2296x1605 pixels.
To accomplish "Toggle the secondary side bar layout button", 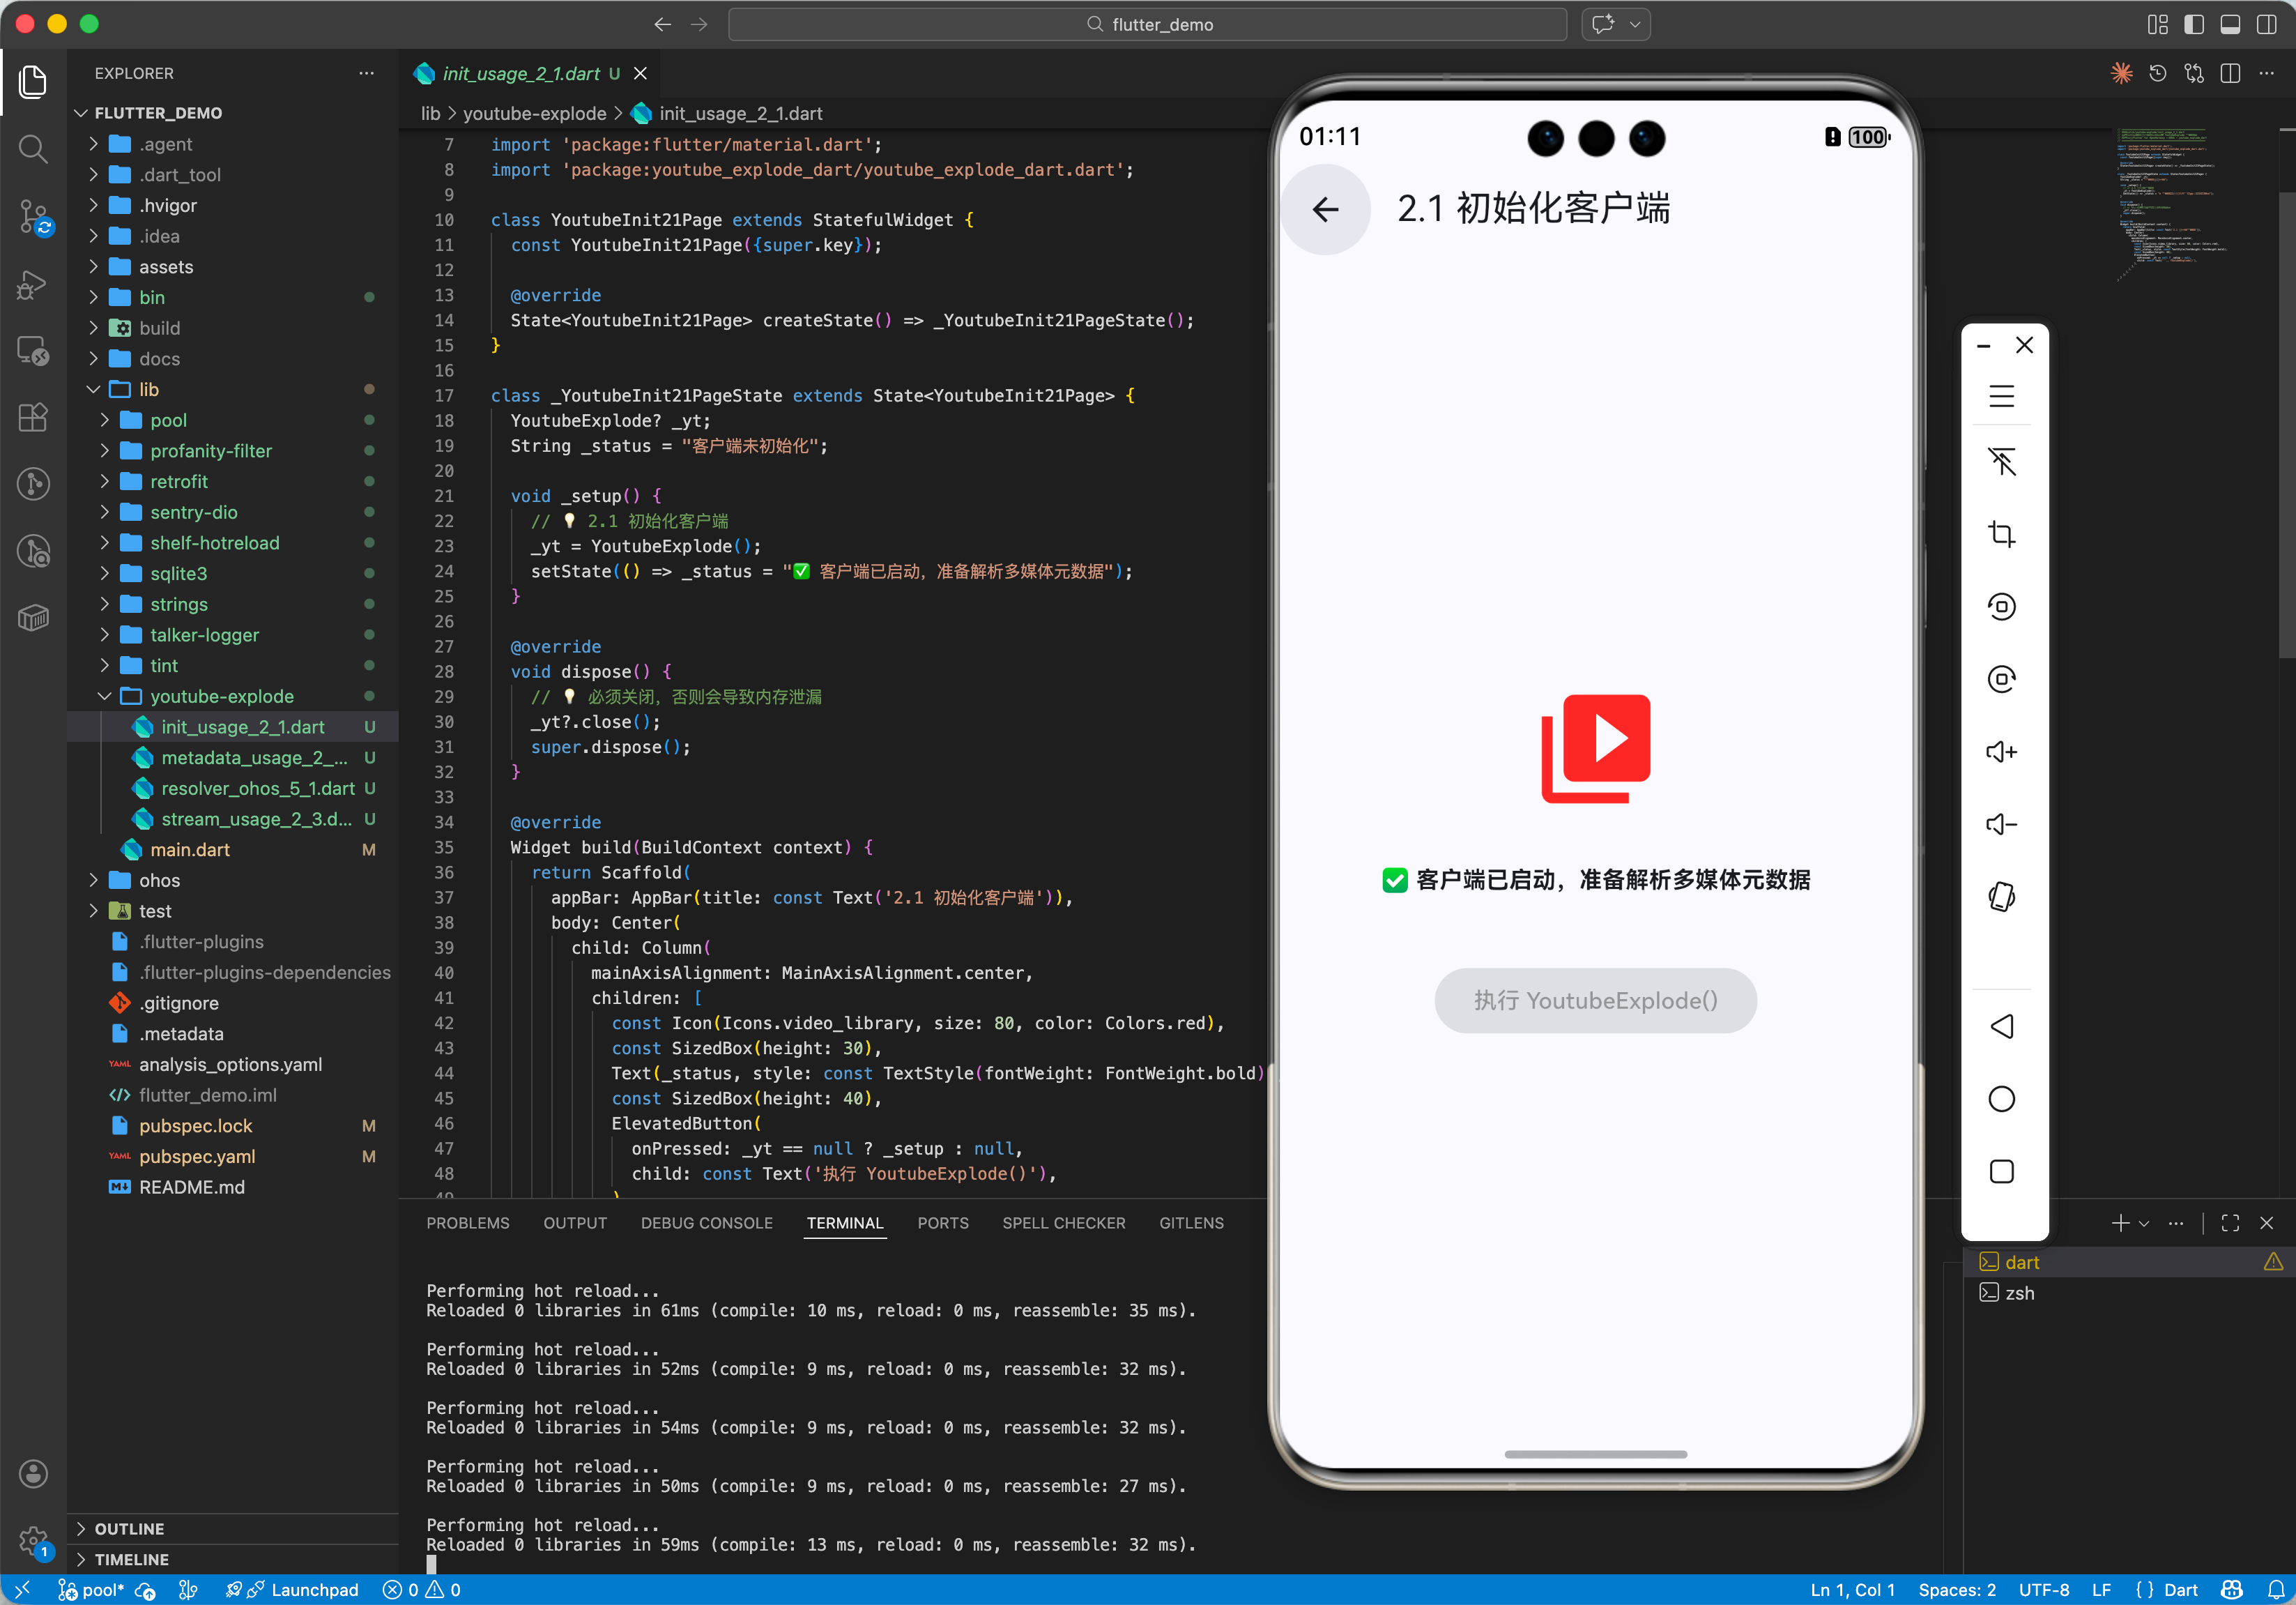I will [2266, 24].
